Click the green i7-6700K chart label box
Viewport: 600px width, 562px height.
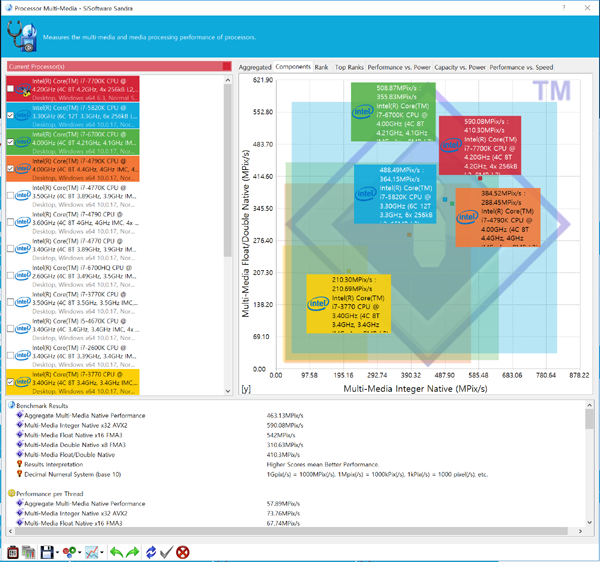(x=393, y=112)
